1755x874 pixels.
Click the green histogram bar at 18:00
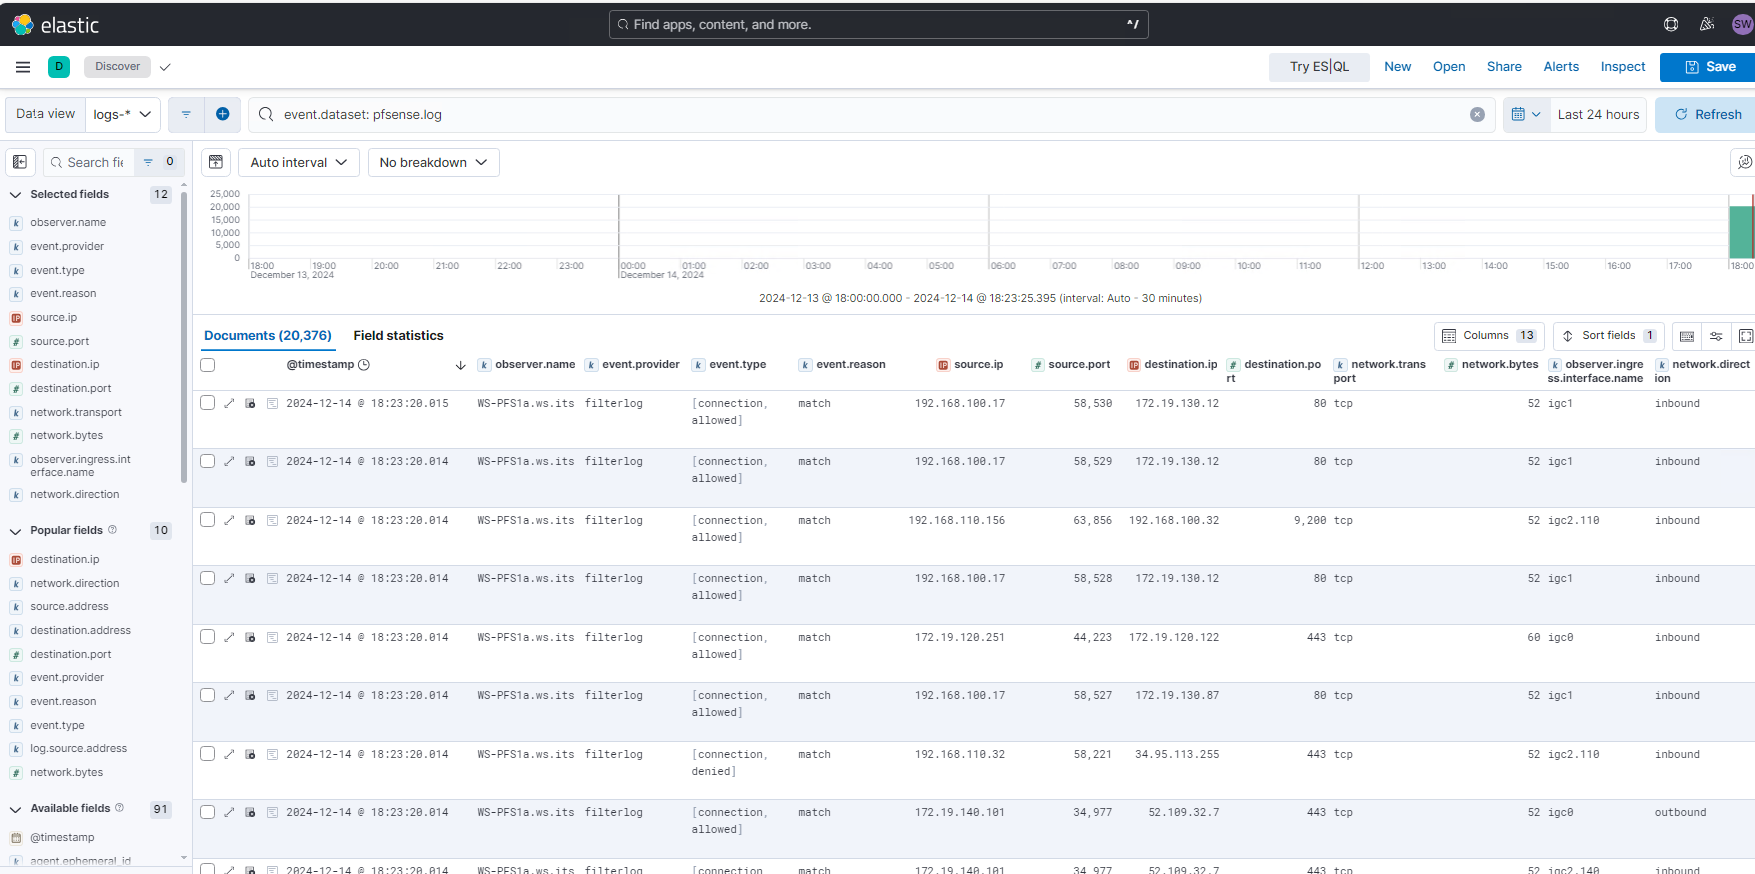pyautogui.click(x=1741, y=232)
